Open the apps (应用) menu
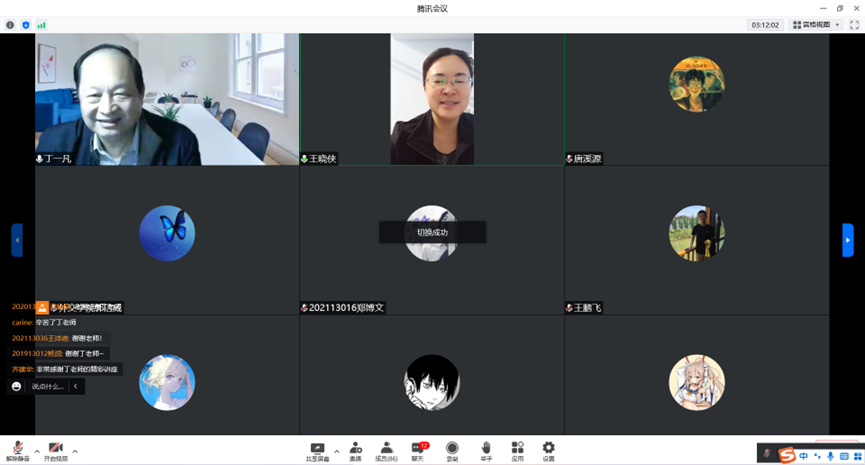The image size is (865, 465). [517, 450]
